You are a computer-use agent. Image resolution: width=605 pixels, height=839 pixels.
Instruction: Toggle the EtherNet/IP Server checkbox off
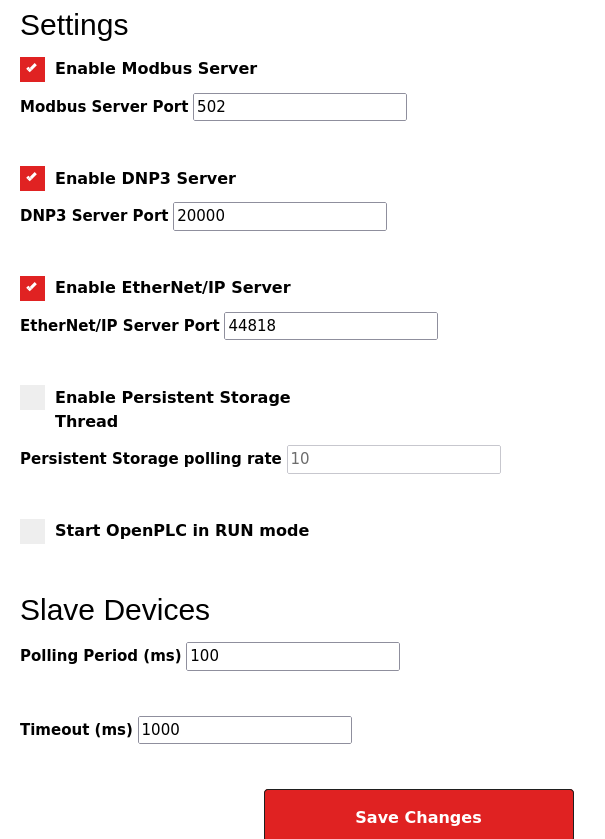pyautogui.click(x=32, y=288)
